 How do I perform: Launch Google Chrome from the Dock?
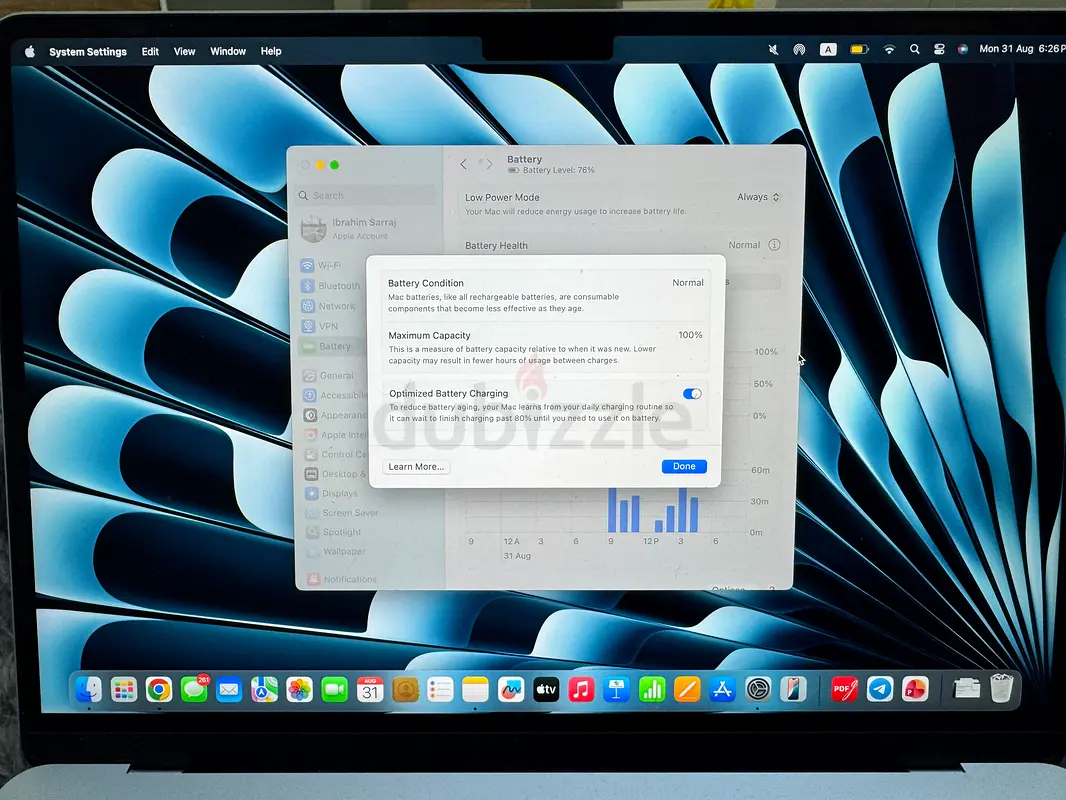point(159,690)
